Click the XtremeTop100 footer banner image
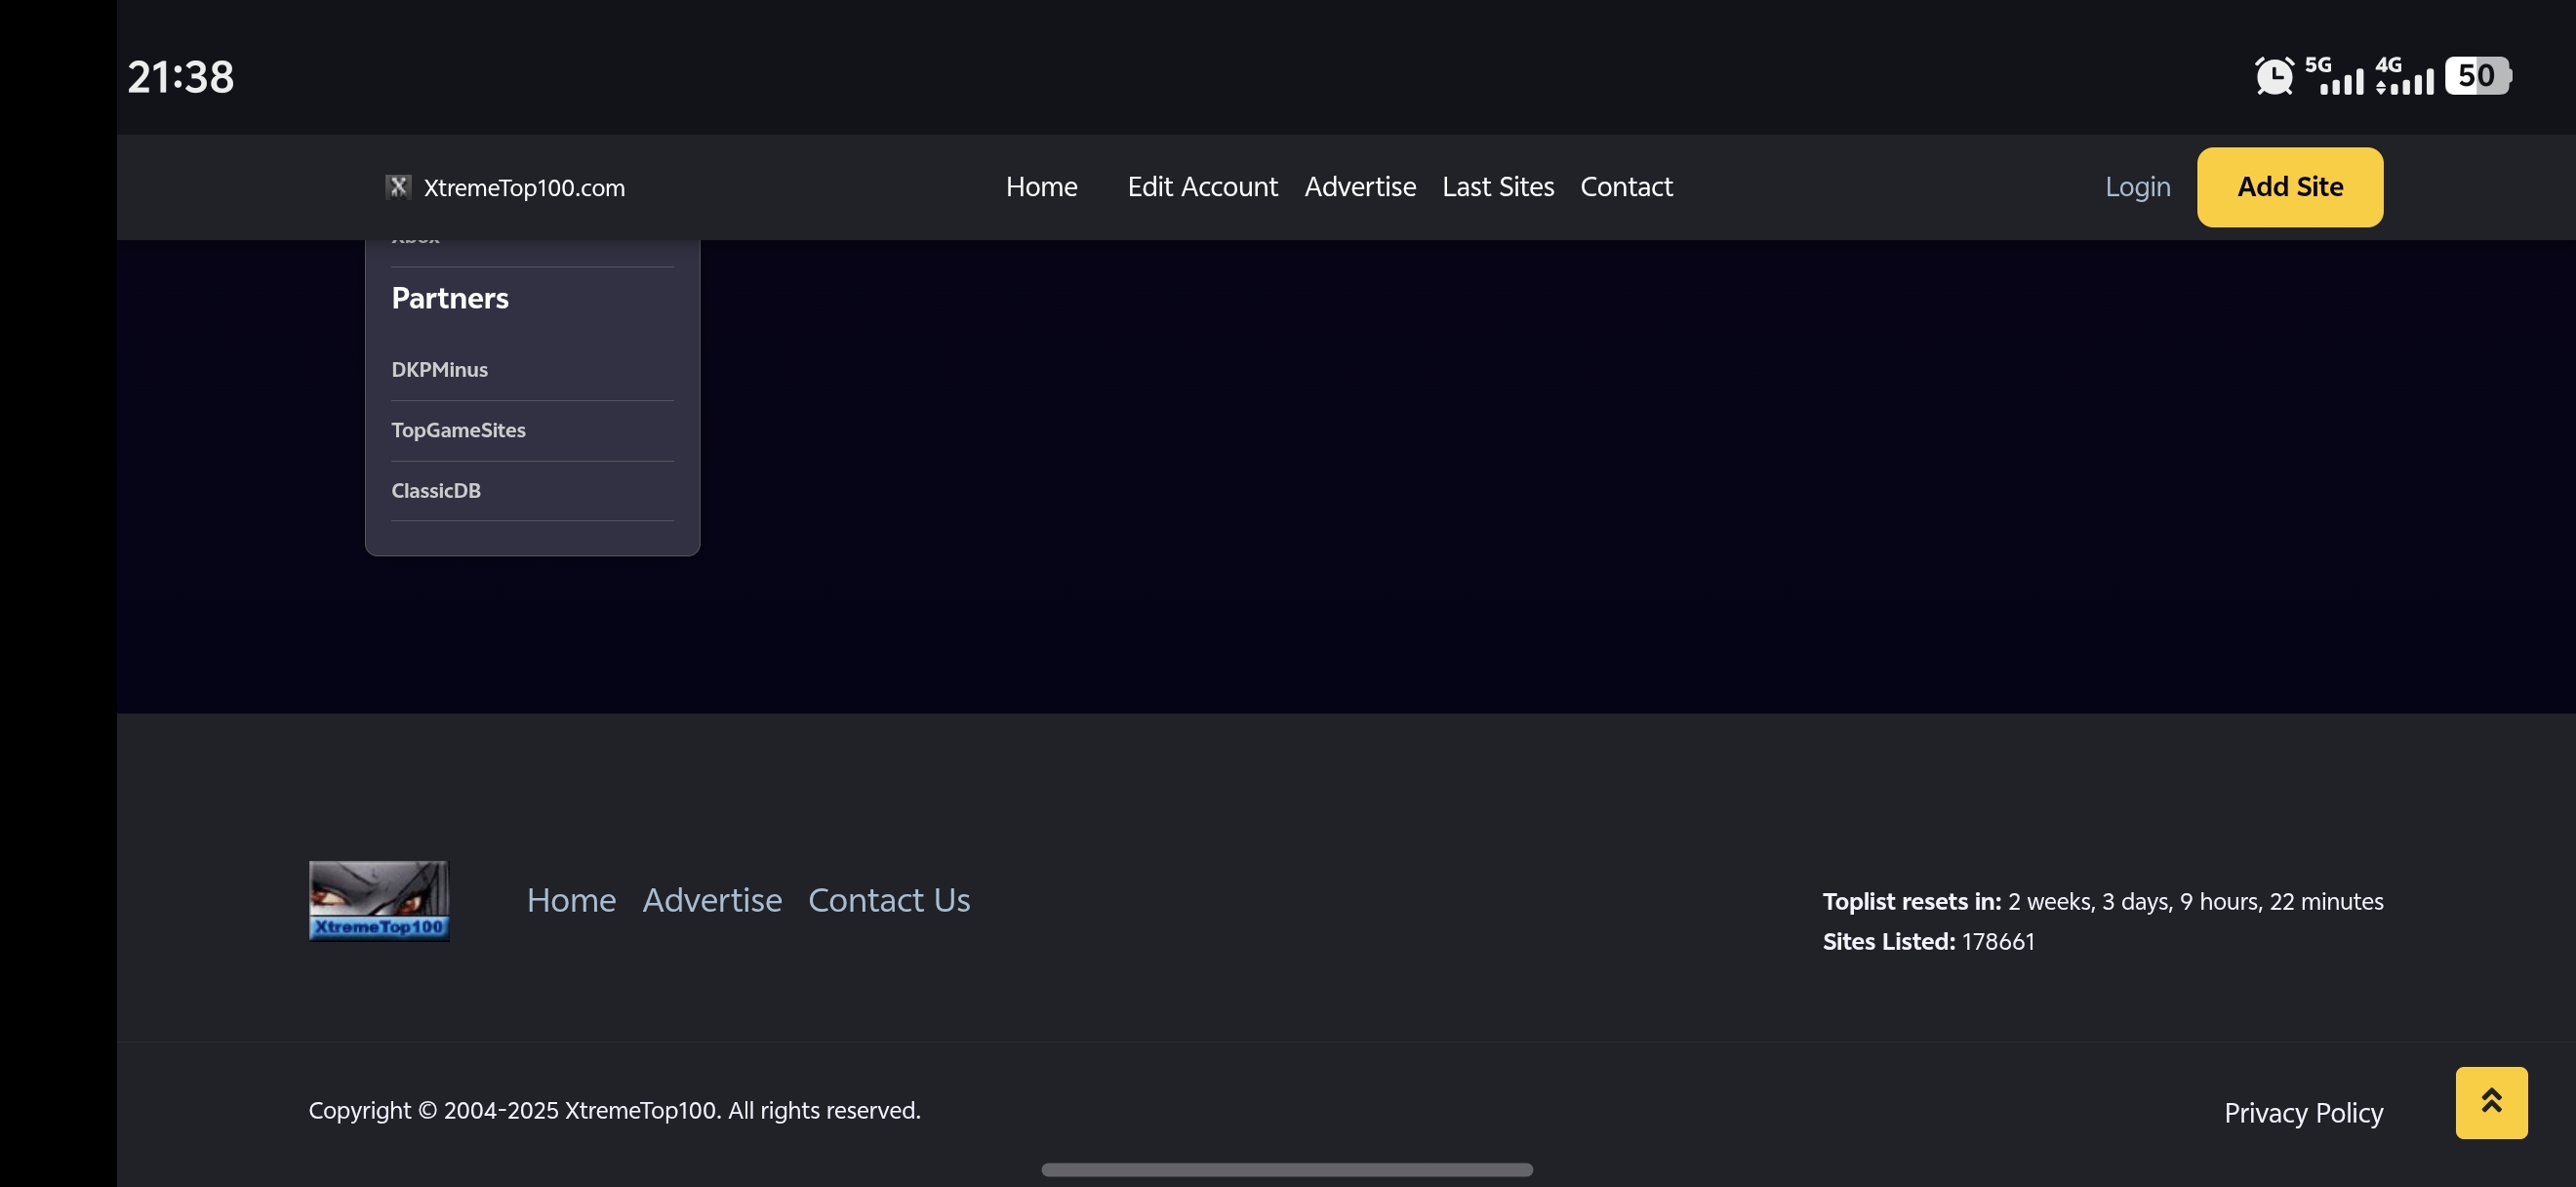This screenshot has height=1187, width=2576. 379,900
